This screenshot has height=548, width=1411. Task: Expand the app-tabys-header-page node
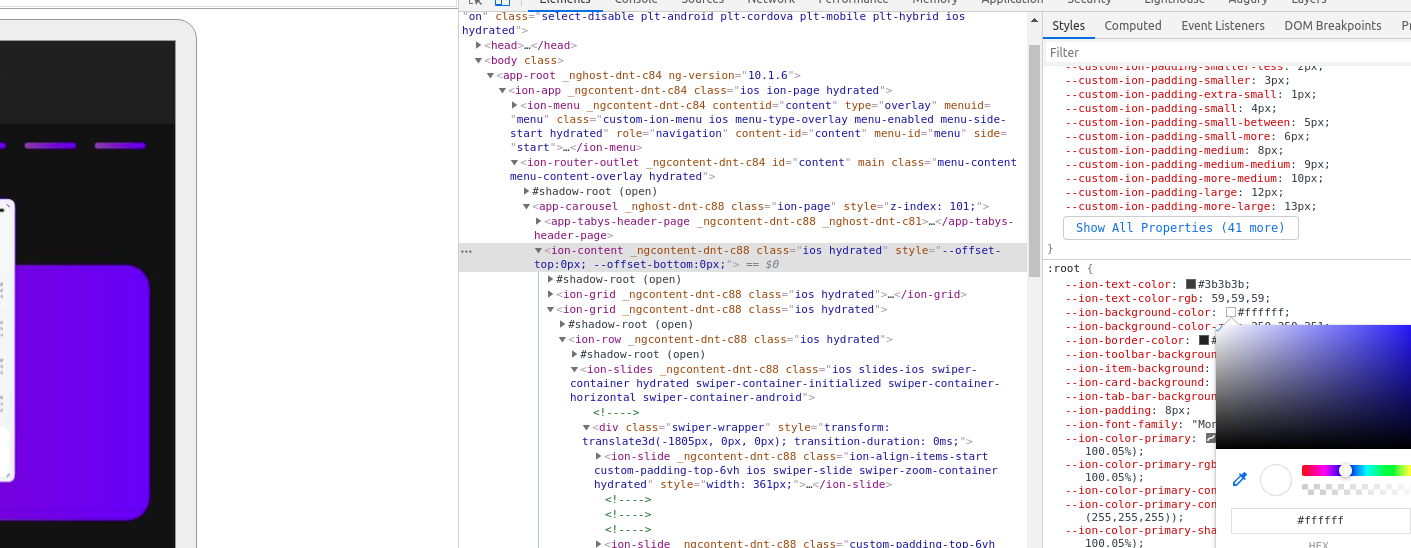(x=539, y=221)
